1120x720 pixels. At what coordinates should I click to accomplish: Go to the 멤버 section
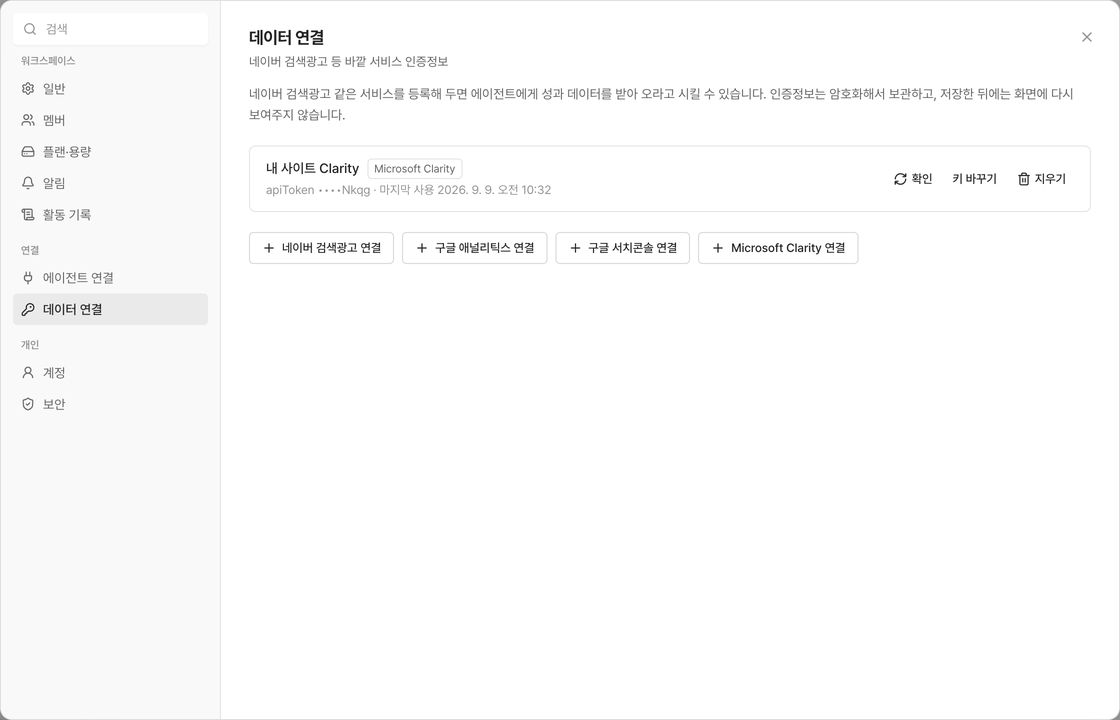111,120
